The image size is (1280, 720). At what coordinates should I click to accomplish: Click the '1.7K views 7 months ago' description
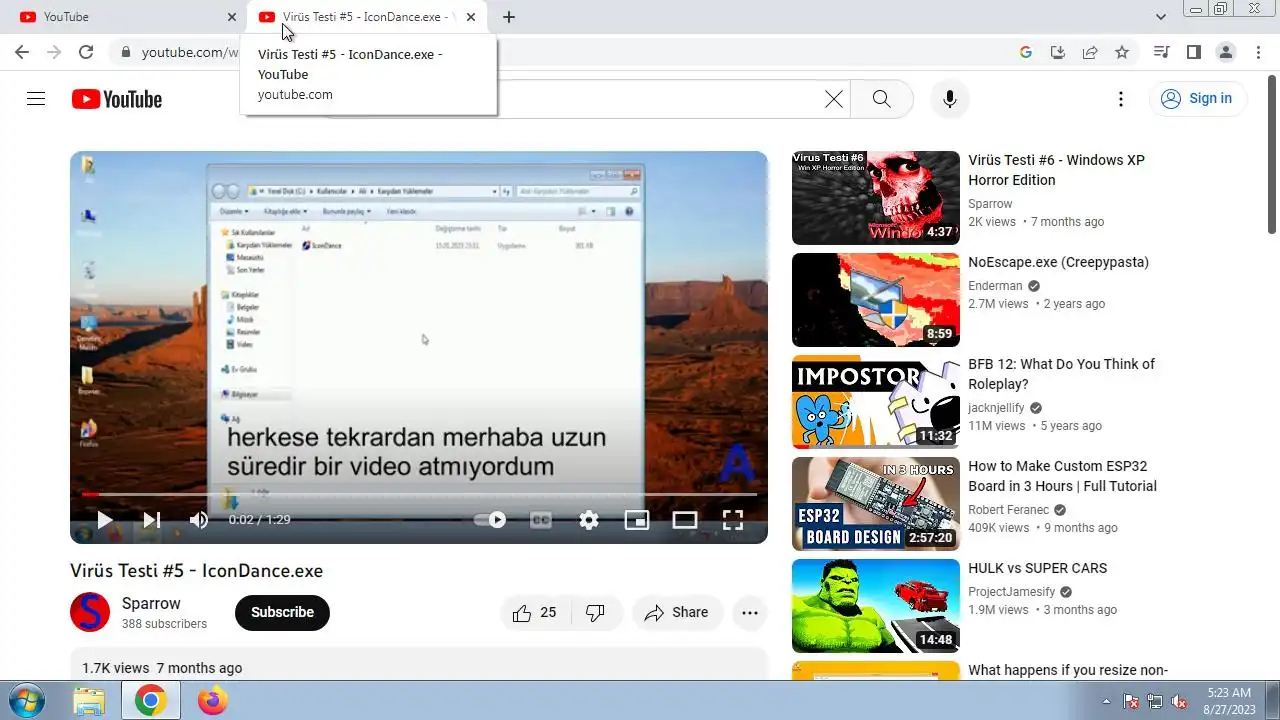coord(162,668)
